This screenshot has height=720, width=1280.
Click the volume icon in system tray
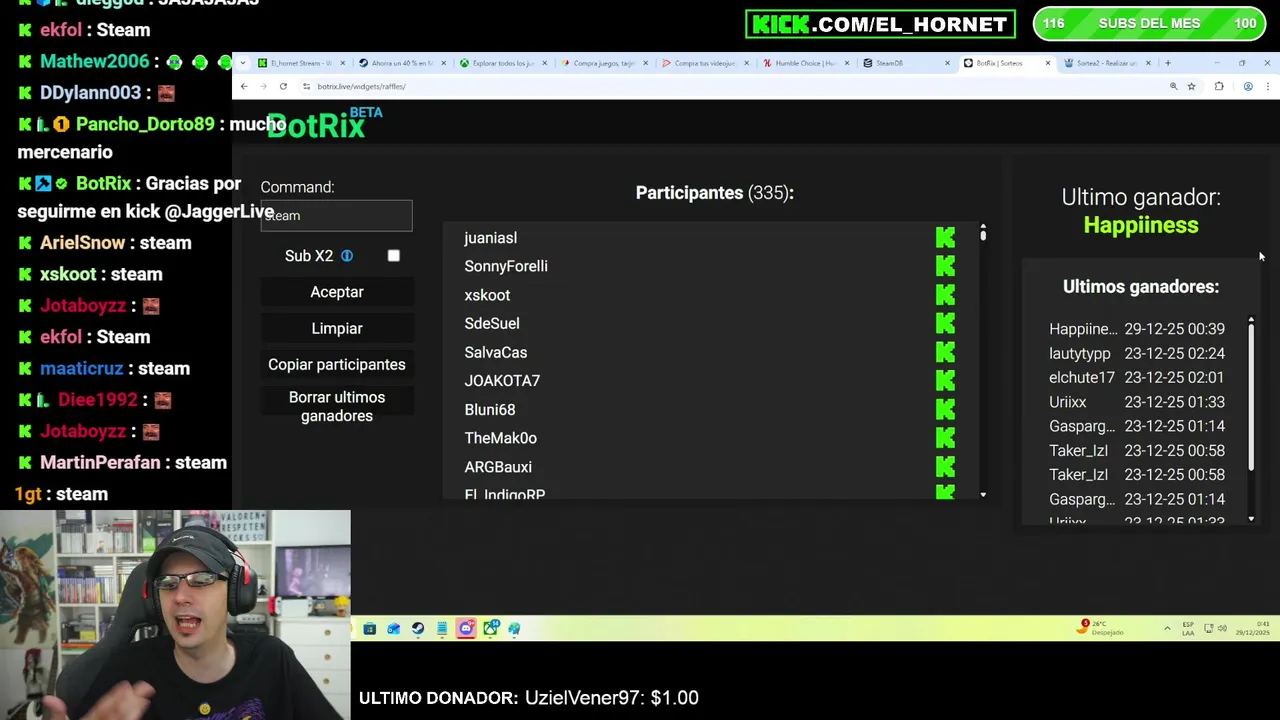click(1224, 628)
